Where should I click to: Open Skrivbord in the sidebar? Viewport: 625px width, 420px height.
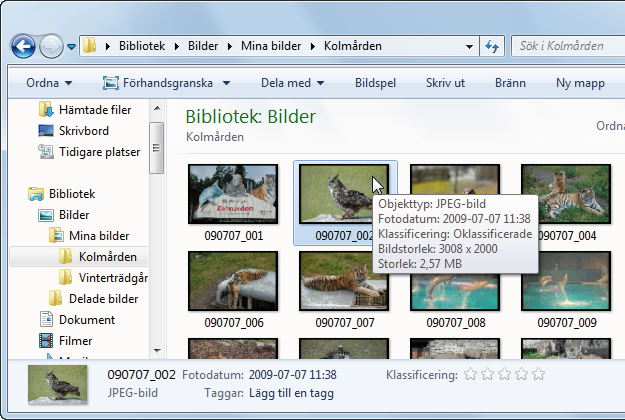[84, 131]
